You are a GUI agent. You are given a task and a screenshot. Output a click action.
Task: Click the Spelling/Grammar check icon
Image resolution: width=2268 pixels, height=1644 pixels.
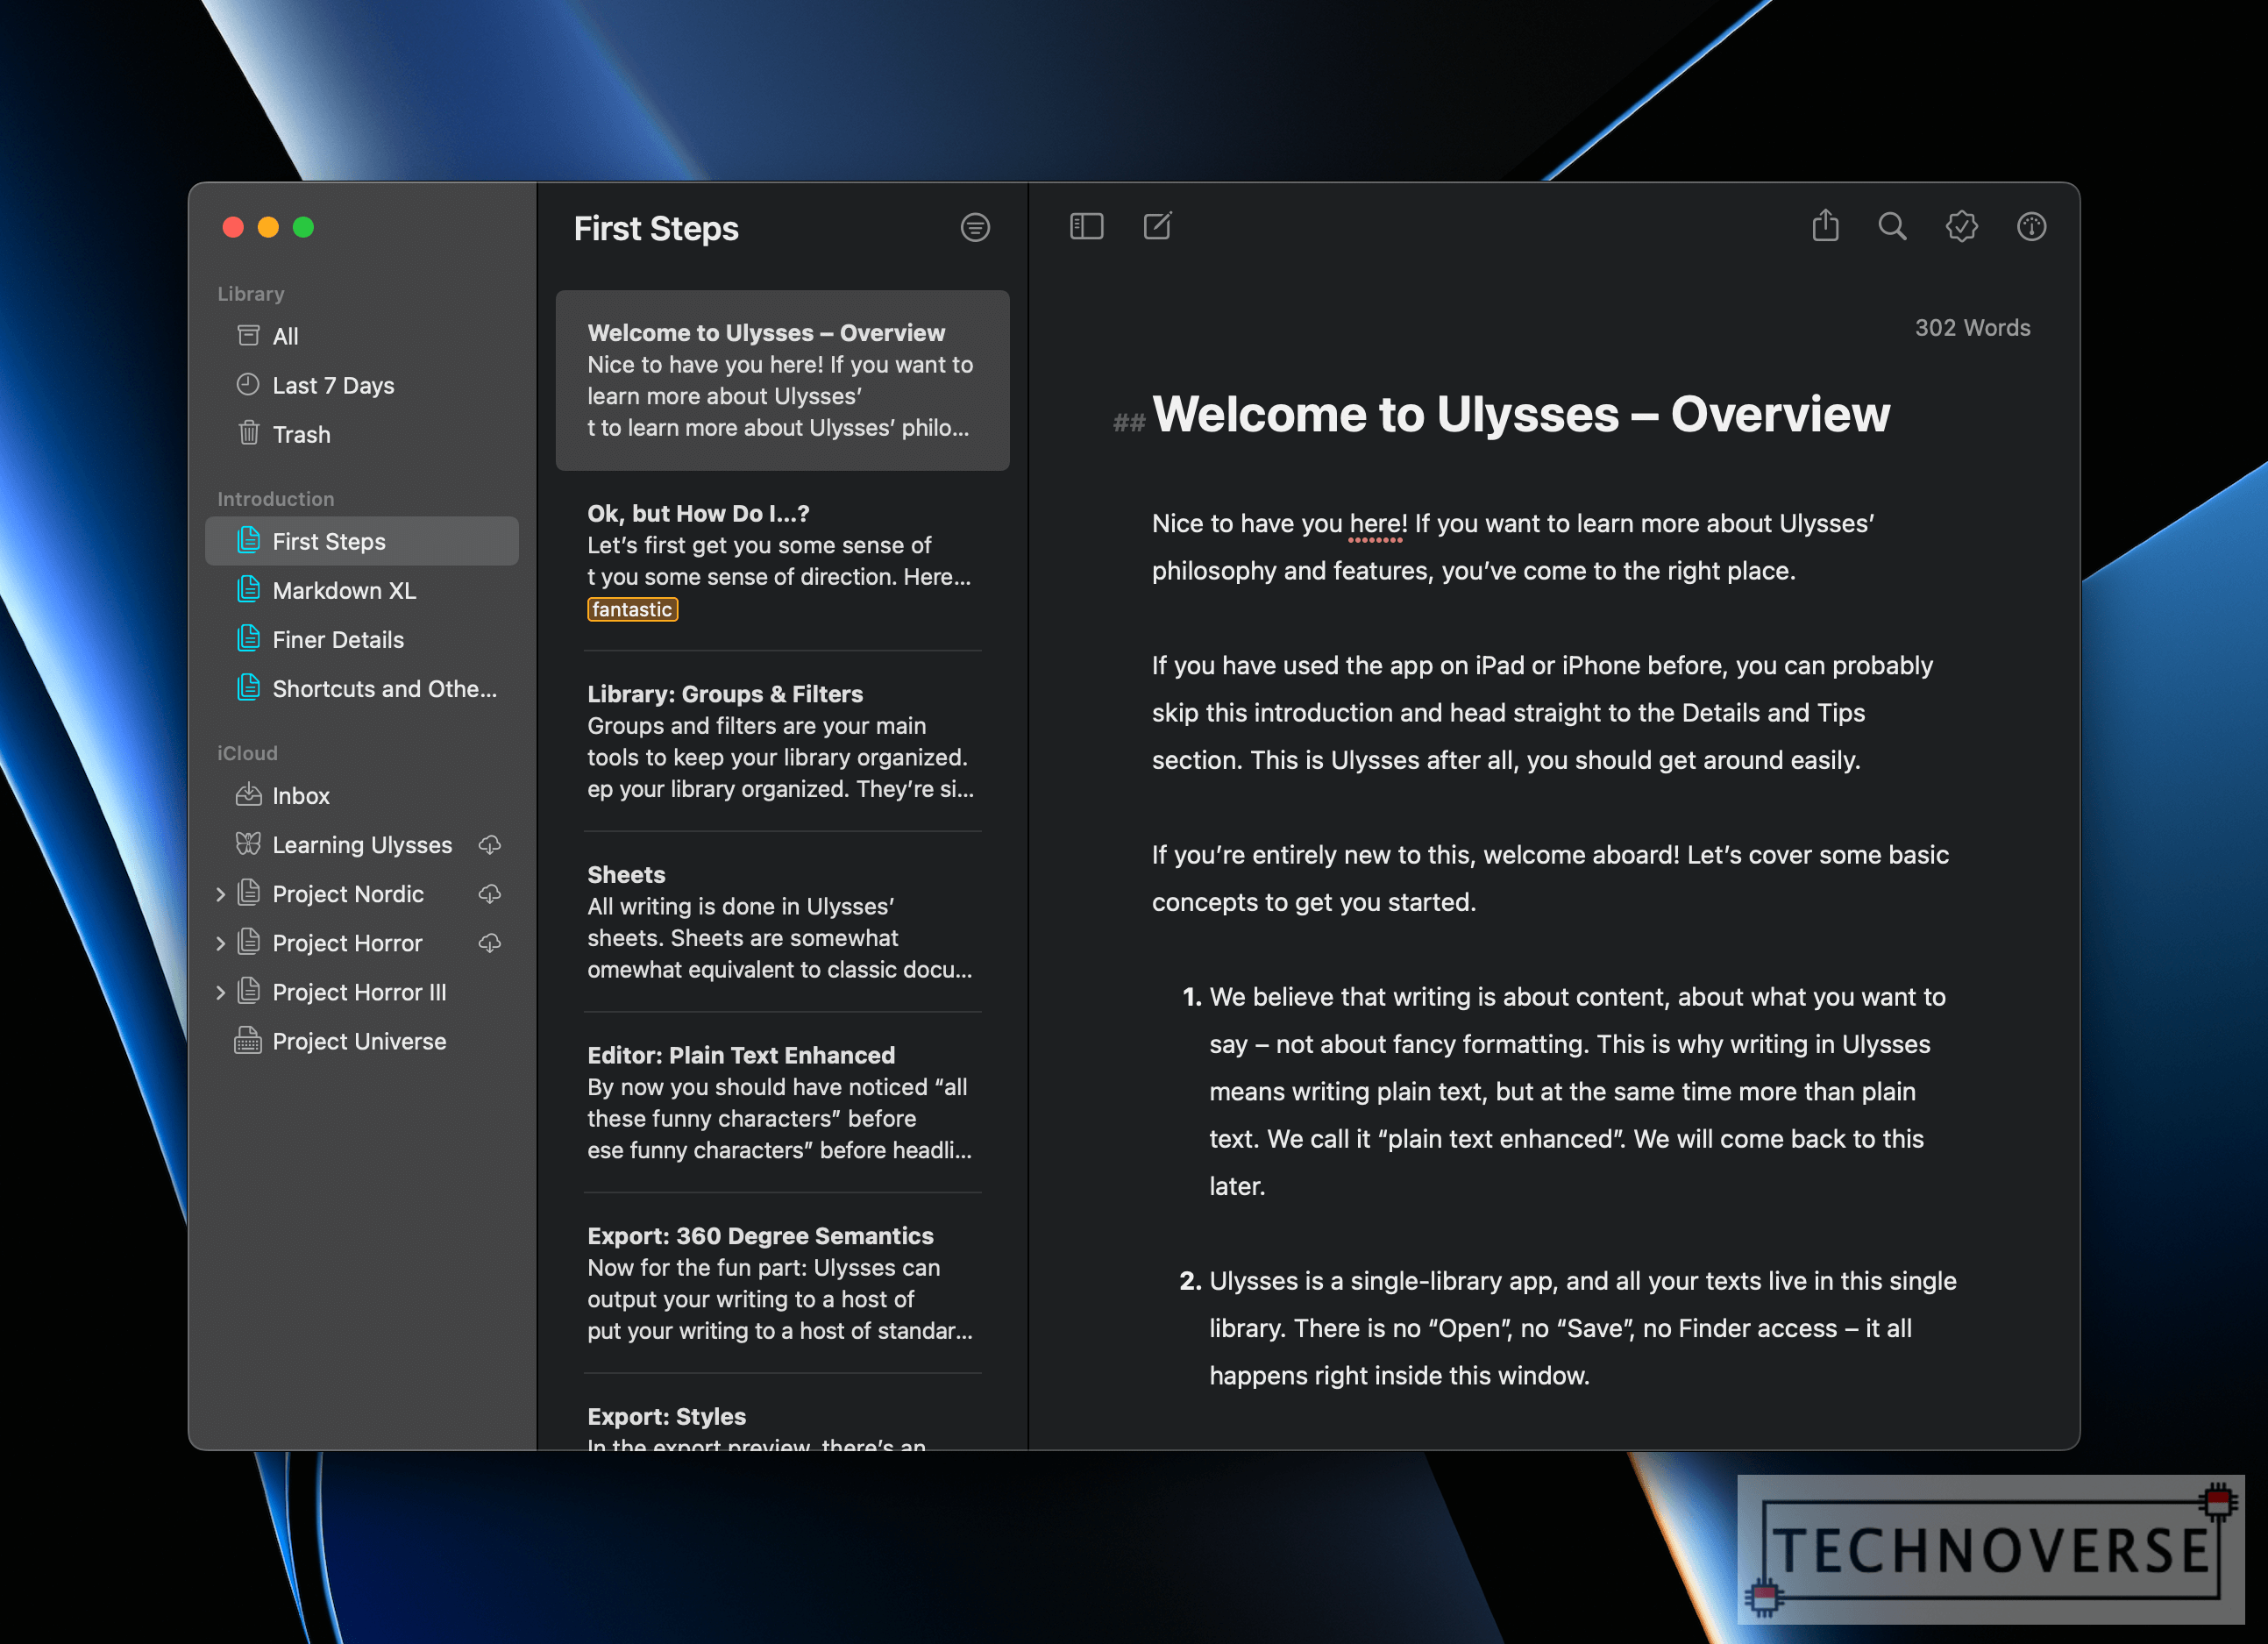[1960, 225]
